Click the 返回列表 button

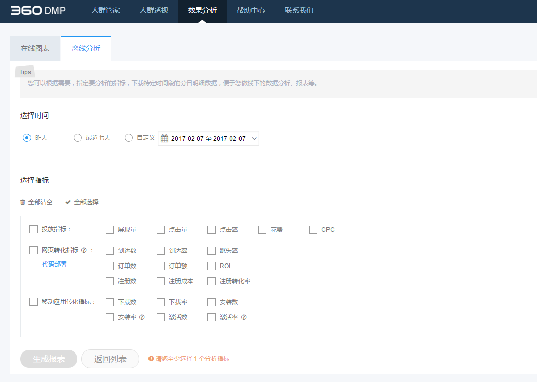pyautogui.click(x=110, y=359)
